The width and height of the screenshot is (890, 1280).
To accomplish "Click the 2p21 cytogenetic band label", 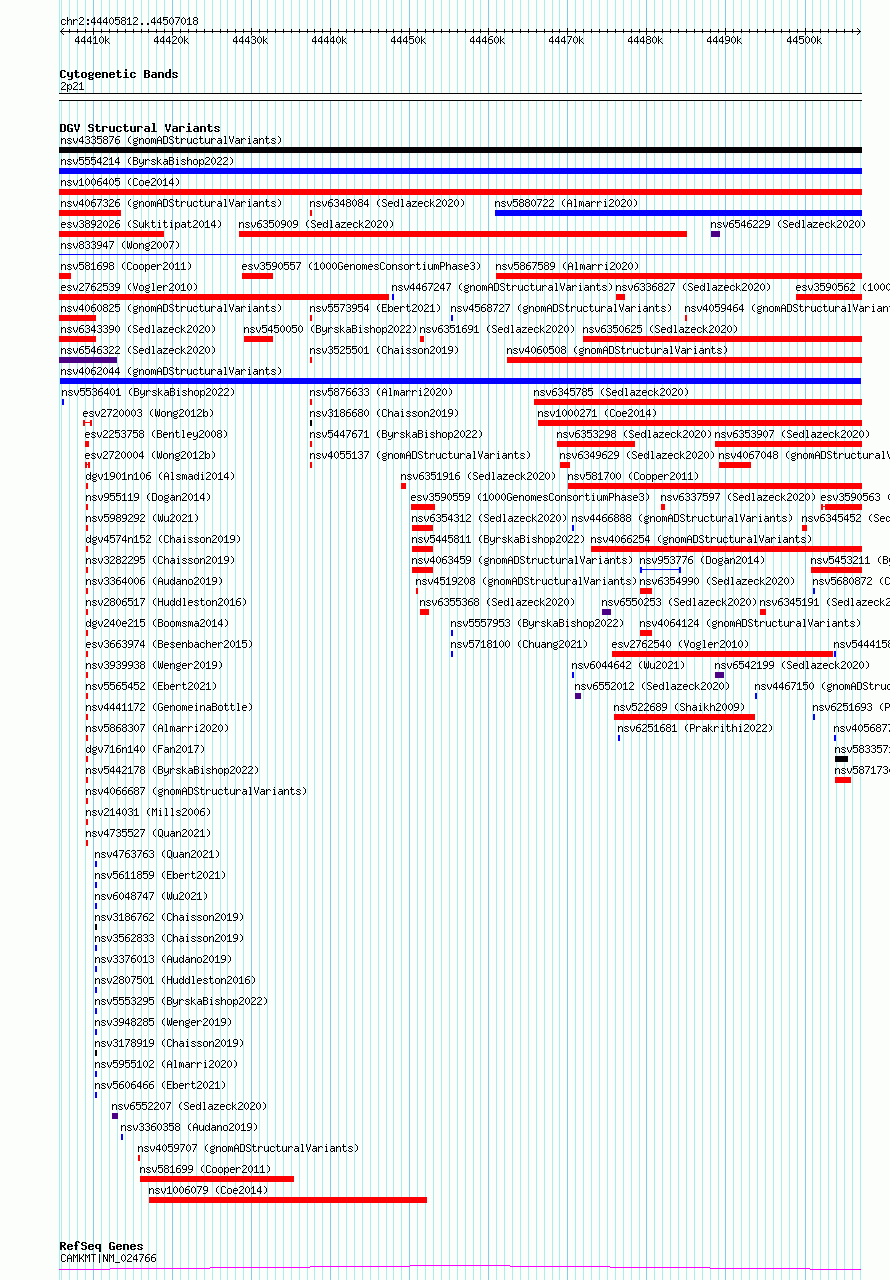I will 72,86.
